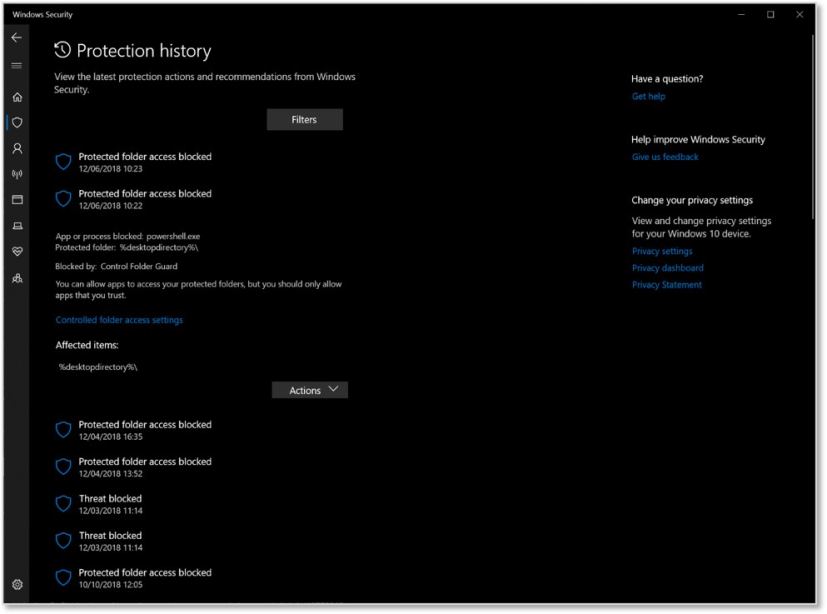Click the Home icon in sidebar
Viewport: 827px width, 614px height.
(18, 99)
